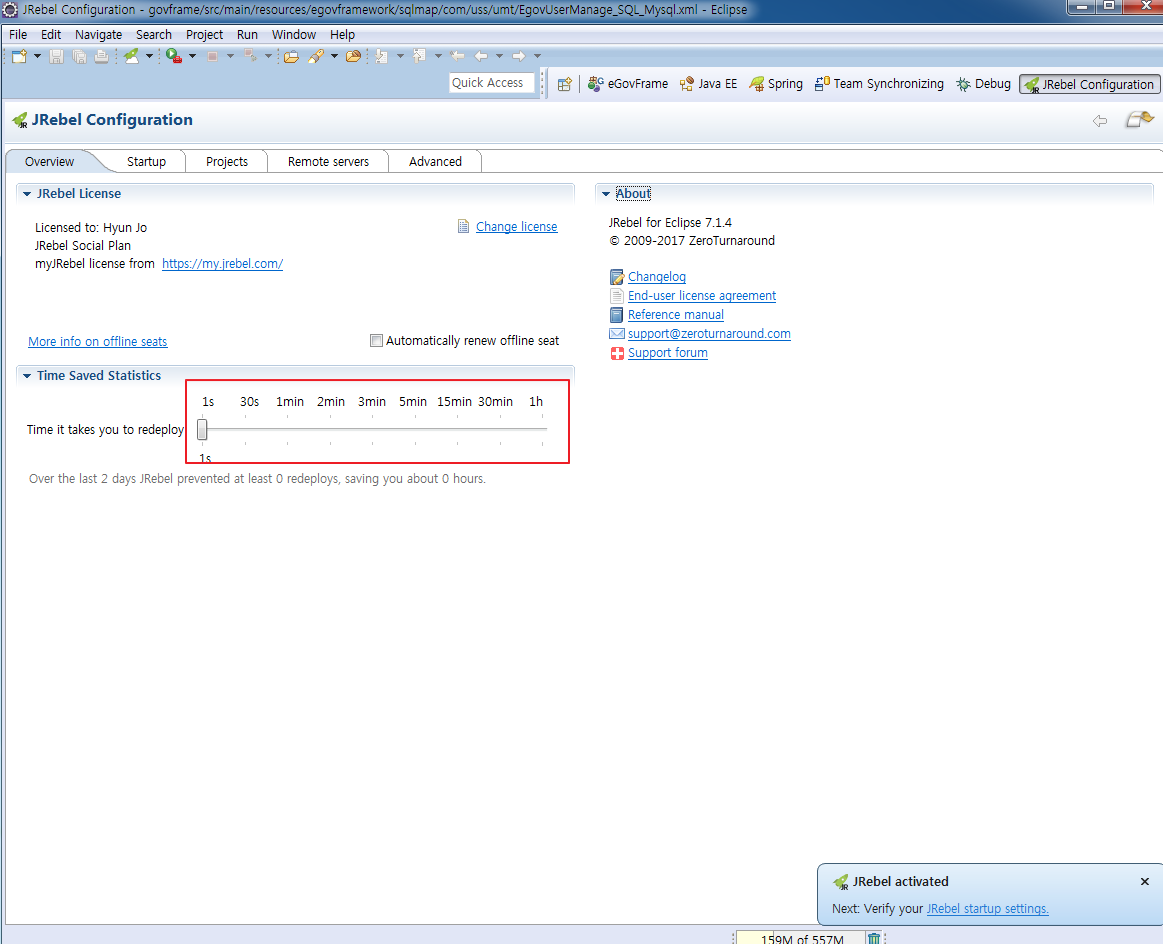This screenshot has height=944, width=1163.
Task: Switch to the Advanced tab
Action: [x=435, y=162]
